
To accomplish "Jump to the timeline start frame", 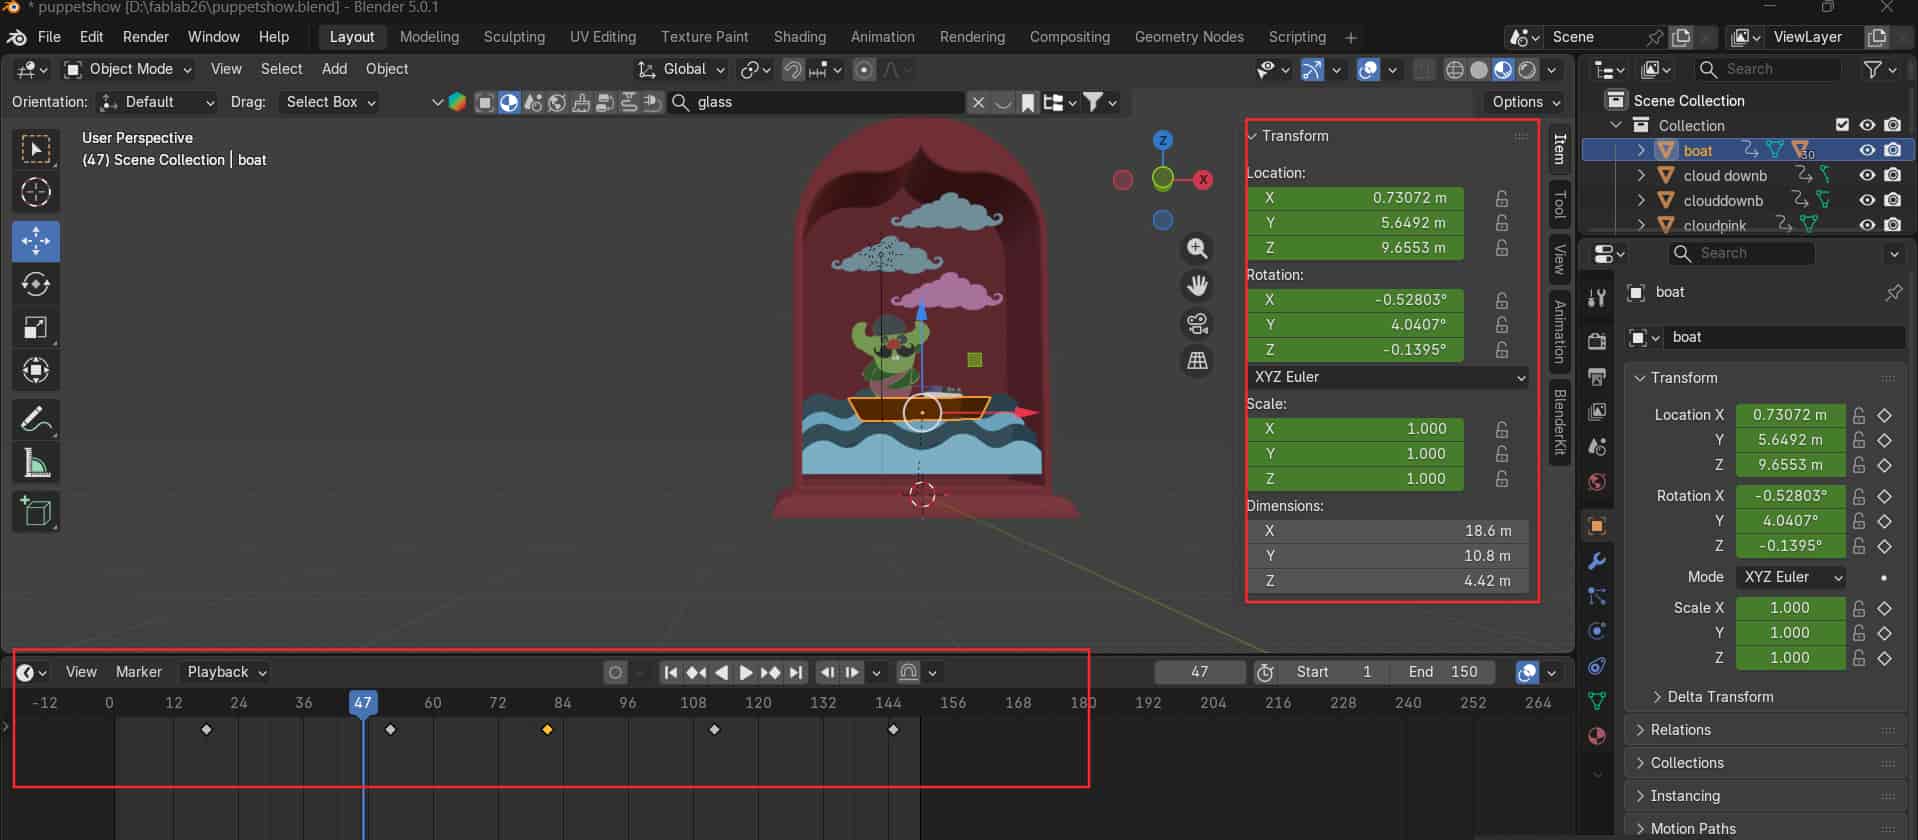I will (671, 673).
